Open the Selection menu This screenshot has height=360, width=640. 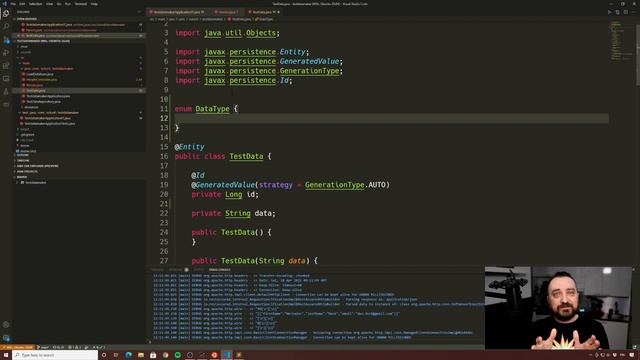(35, 4)
